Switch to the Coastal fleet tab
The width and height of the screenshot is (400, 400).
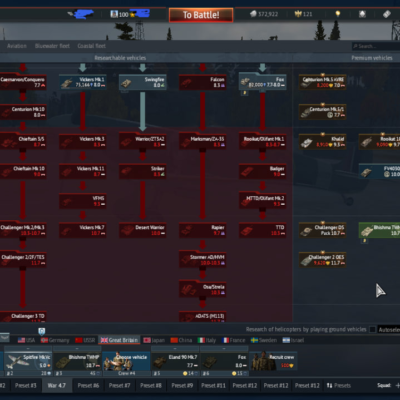(91, 46)
